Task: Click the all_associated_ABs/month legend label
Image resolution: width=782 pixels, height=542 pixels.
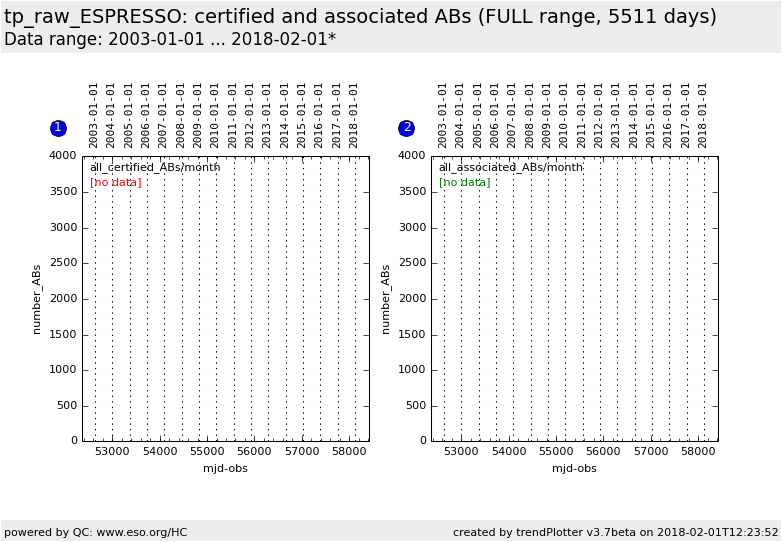Action: click(510, 168)
